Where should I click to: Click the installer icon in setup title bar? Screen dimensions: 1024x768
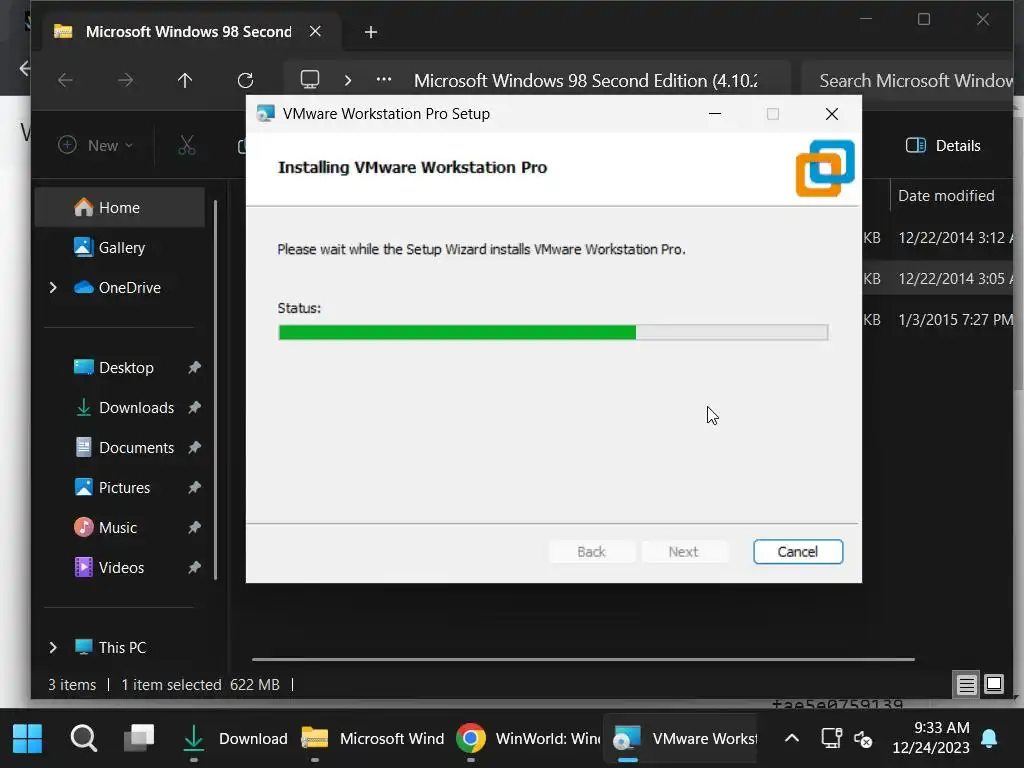click(265, 114)
